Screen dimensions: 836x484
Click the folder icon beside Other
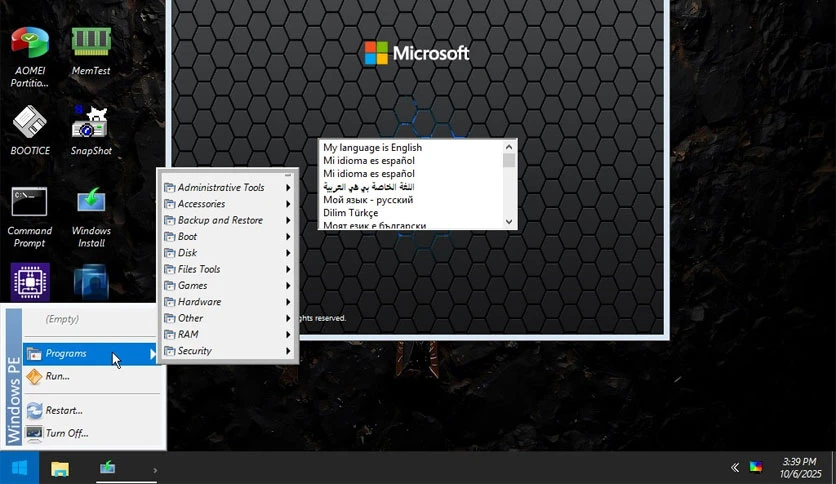(170, 318)
